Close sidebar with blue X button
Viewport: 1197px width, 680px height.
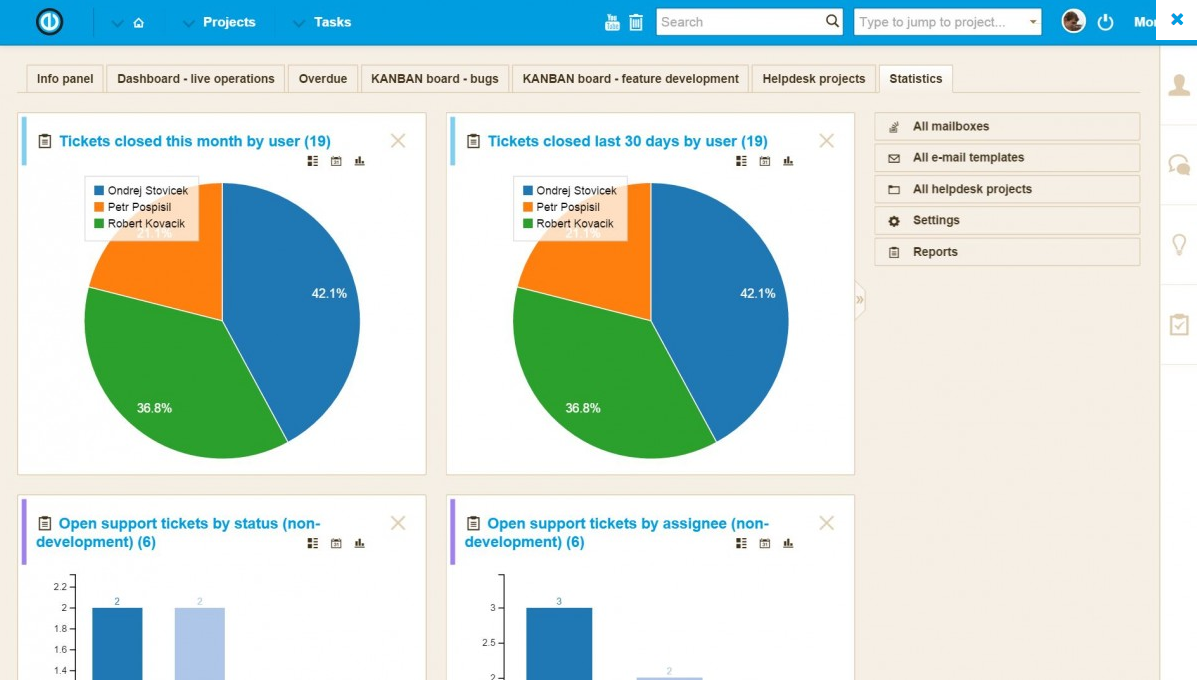1177,19
